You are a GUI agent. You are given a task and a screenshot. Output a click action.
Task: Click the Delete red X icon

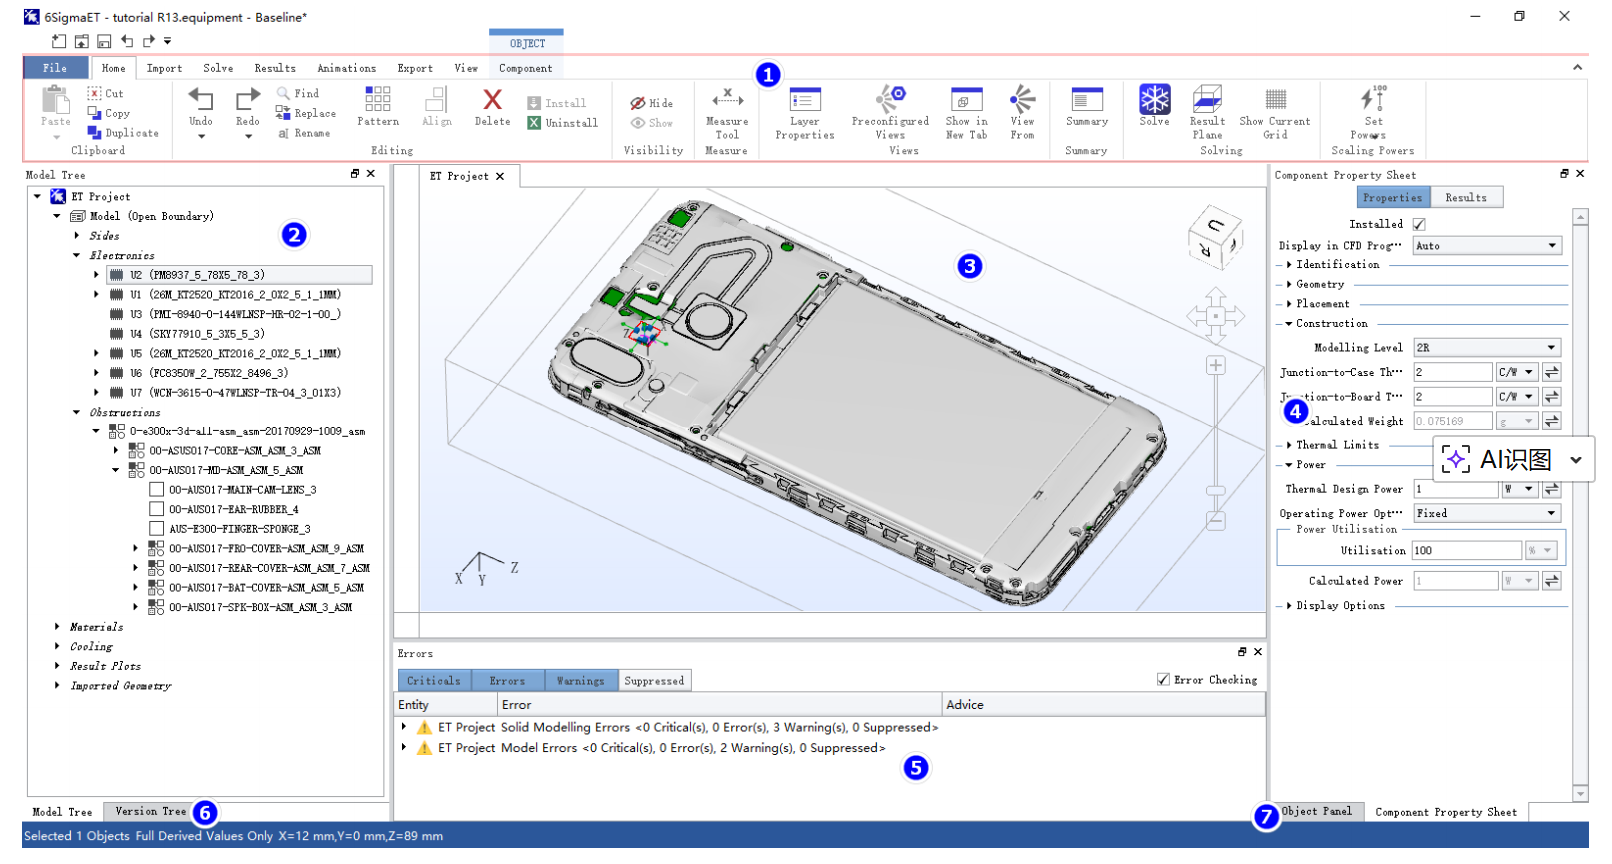(492, 100)
